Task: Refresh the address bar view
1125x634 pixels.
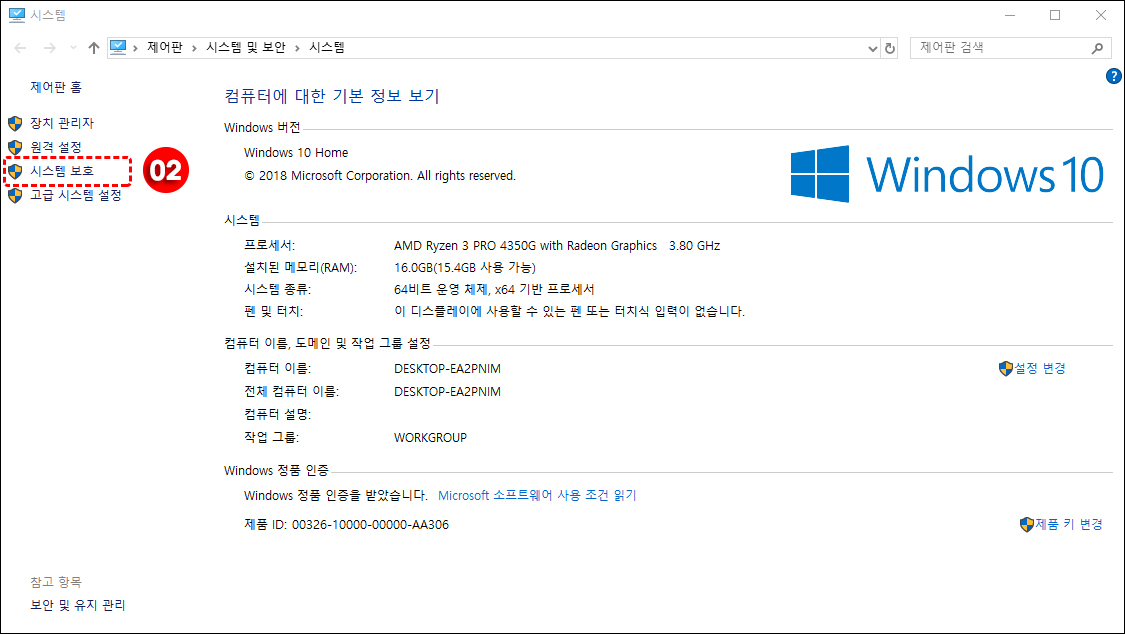Action: tap(890, 48)
